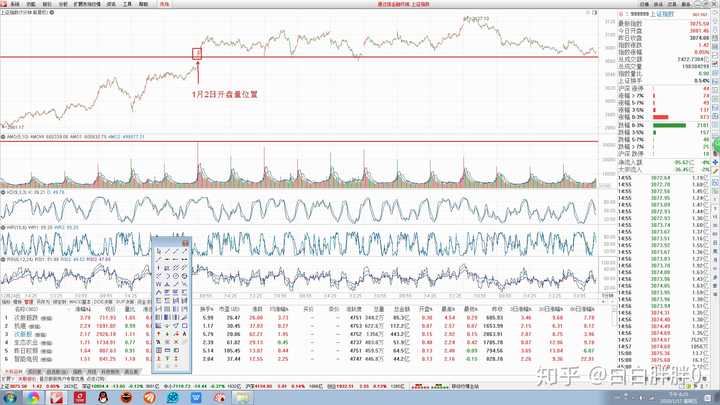This screenshot has width=720, height=405.
Task: Click the red 交易 menu item
Action: tap(164, 4)
